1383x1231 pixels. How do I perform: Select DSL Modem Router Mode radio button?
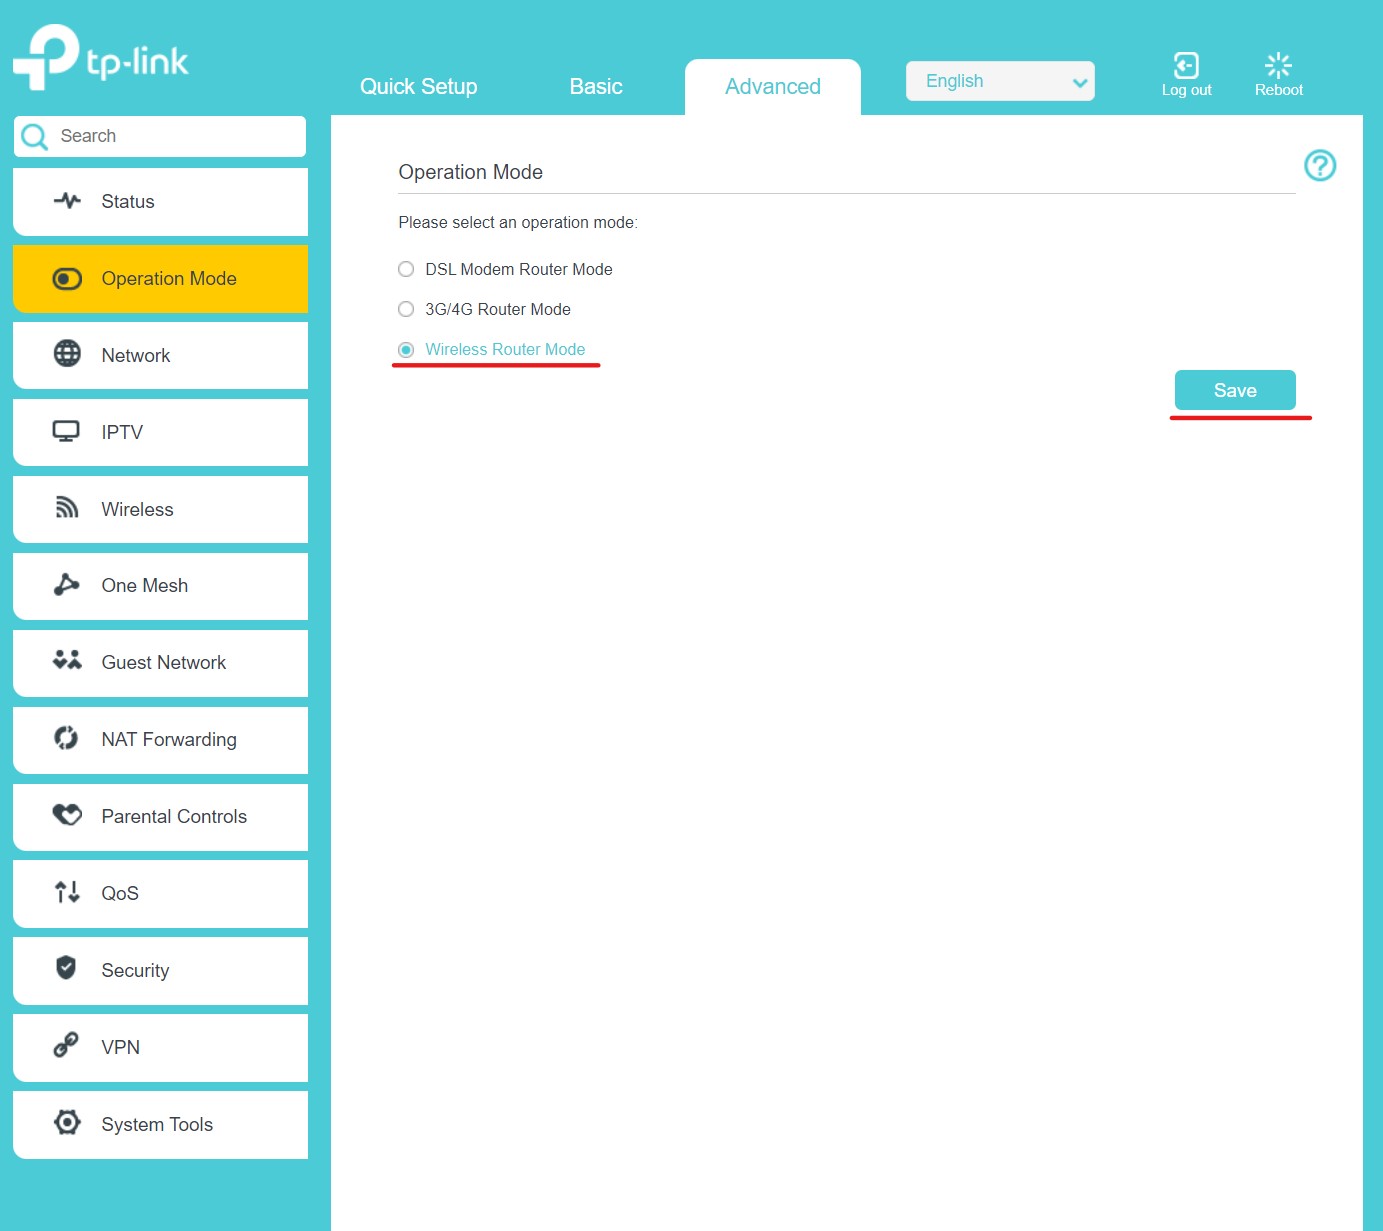tap(406, 269)
